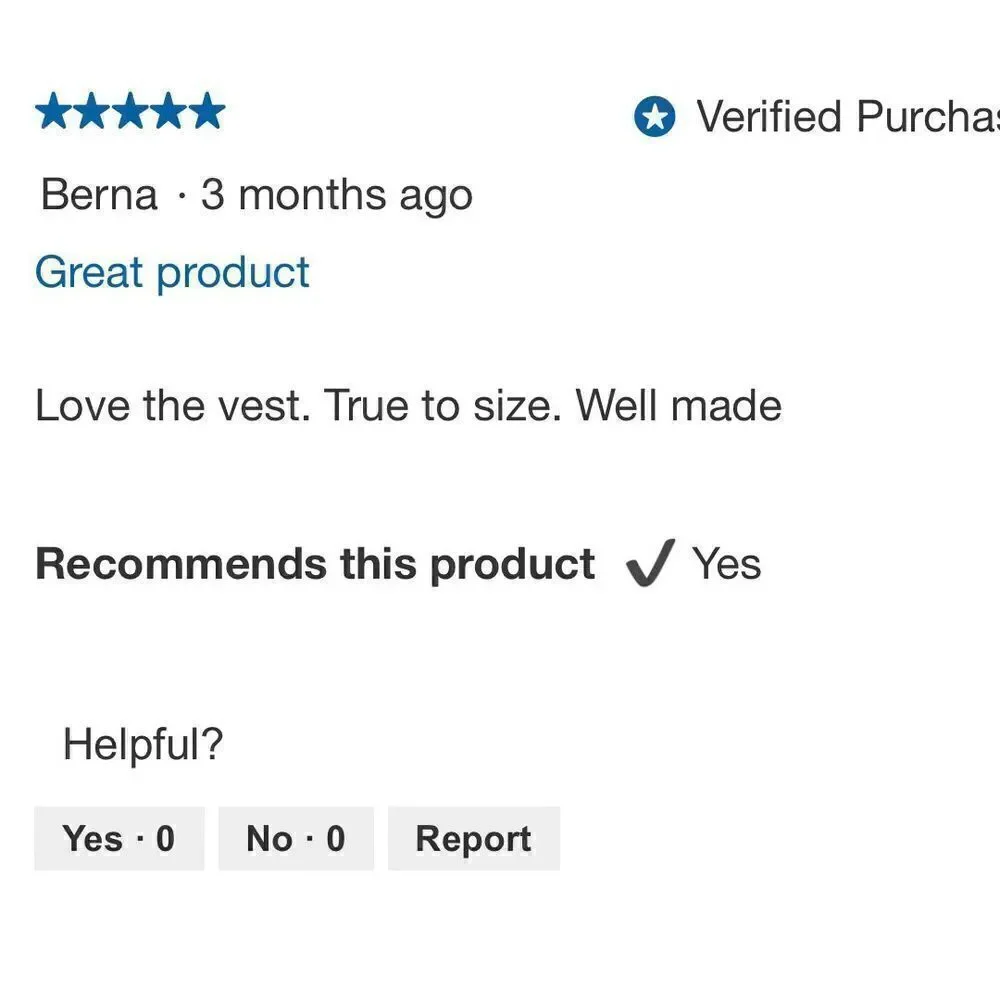Report this review
The height and width of the screenshot is (1000, 1000).
pos(474,838)
